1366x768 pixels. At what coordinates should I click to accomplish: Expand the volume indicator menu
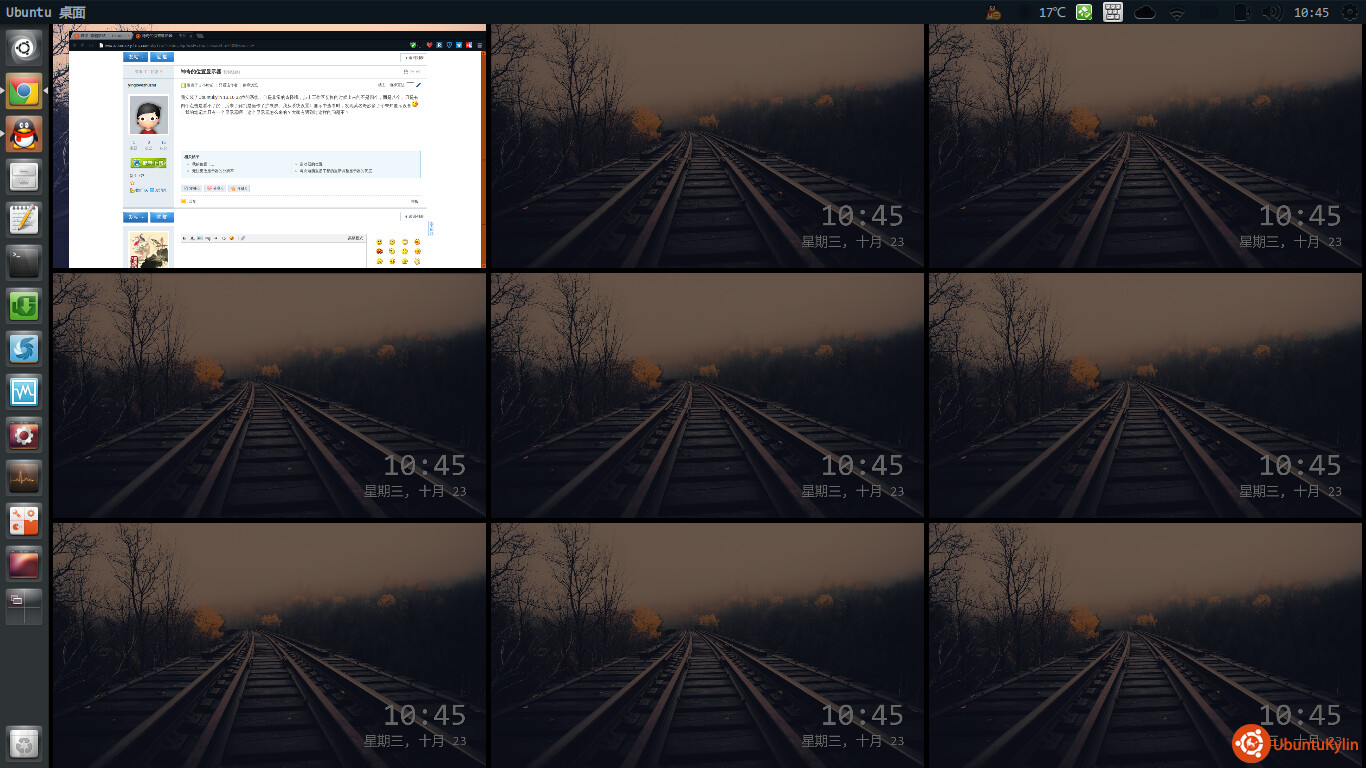click(1271, 12)
